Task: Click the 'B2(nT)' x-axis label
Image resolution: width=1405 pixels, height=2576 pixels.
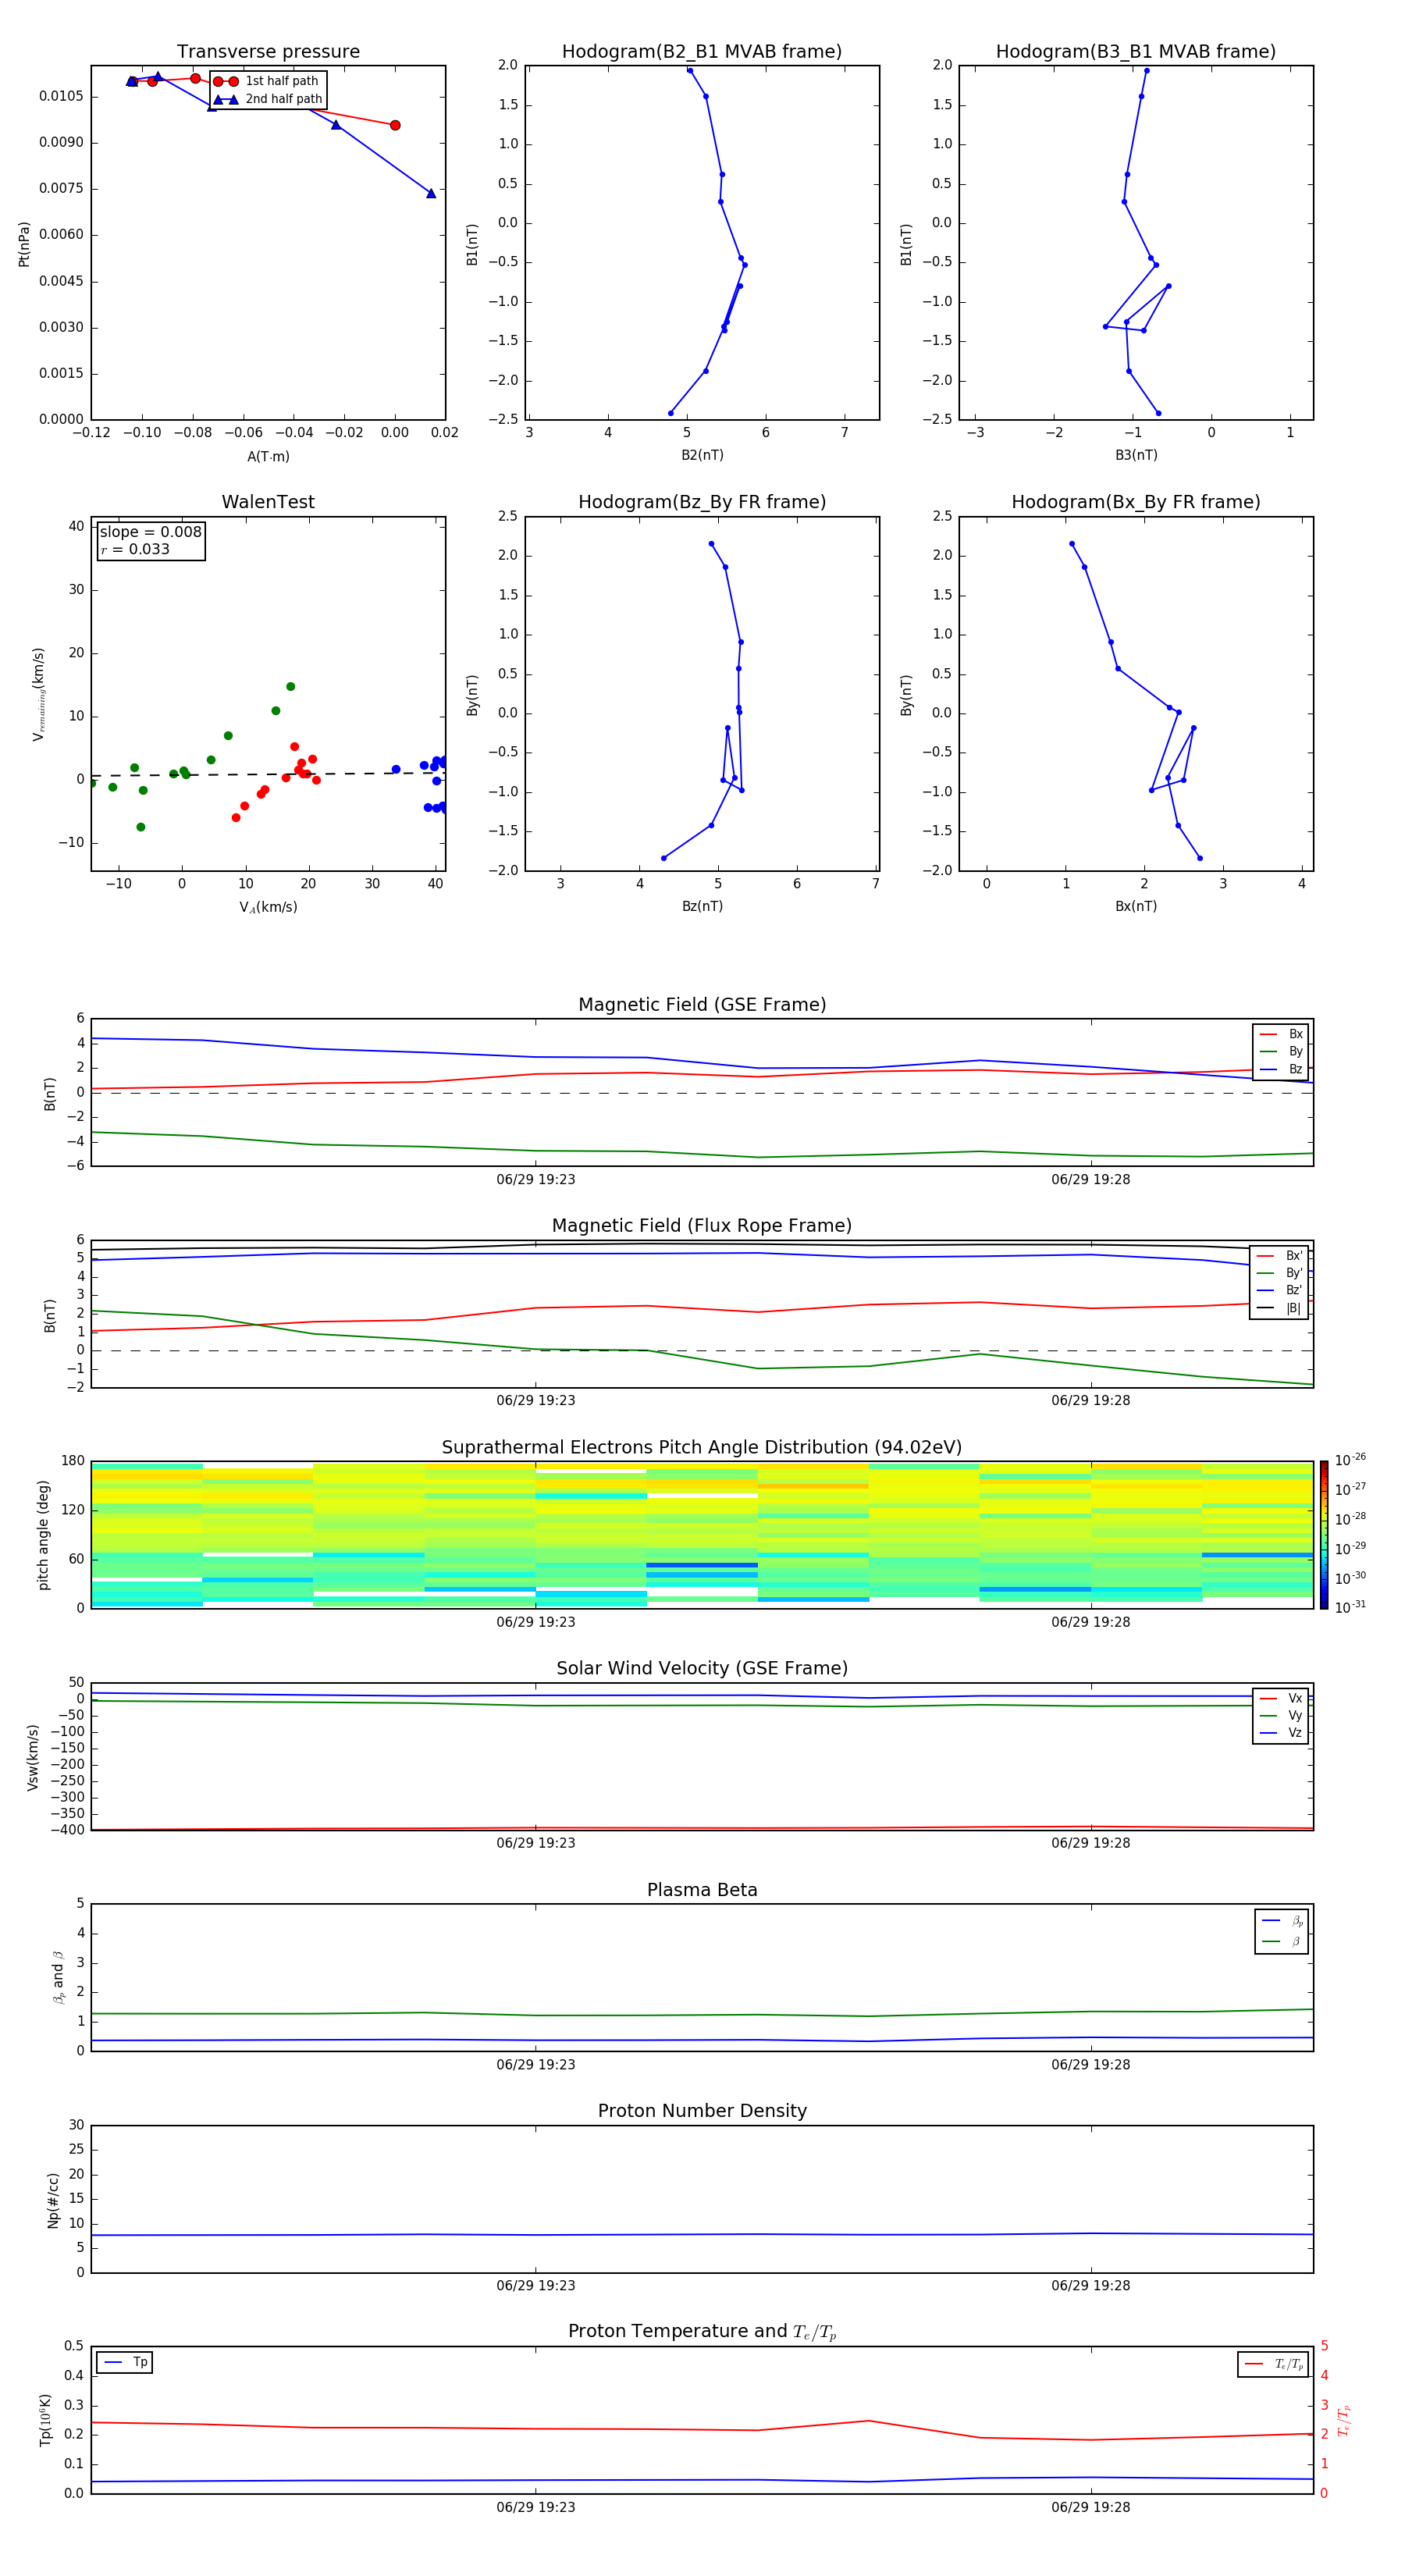Action: [702, 455]
